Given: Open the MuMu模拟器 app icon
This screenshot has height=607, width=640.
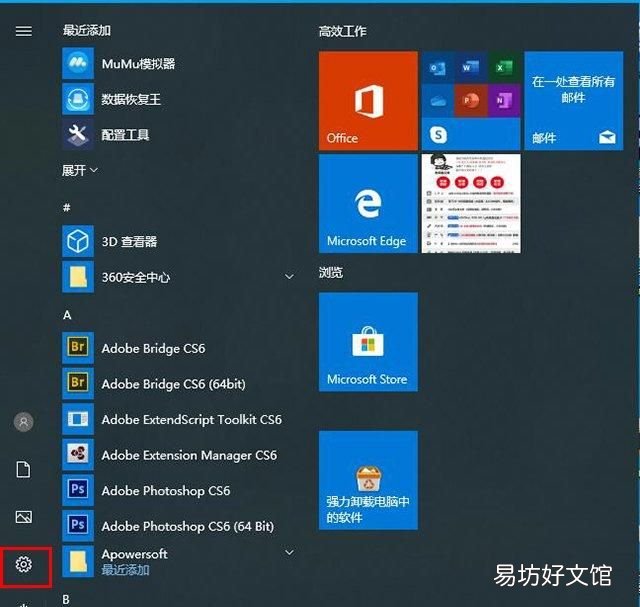Looking at the screenshot, I should pyautogui.click(x=78, y=63).
